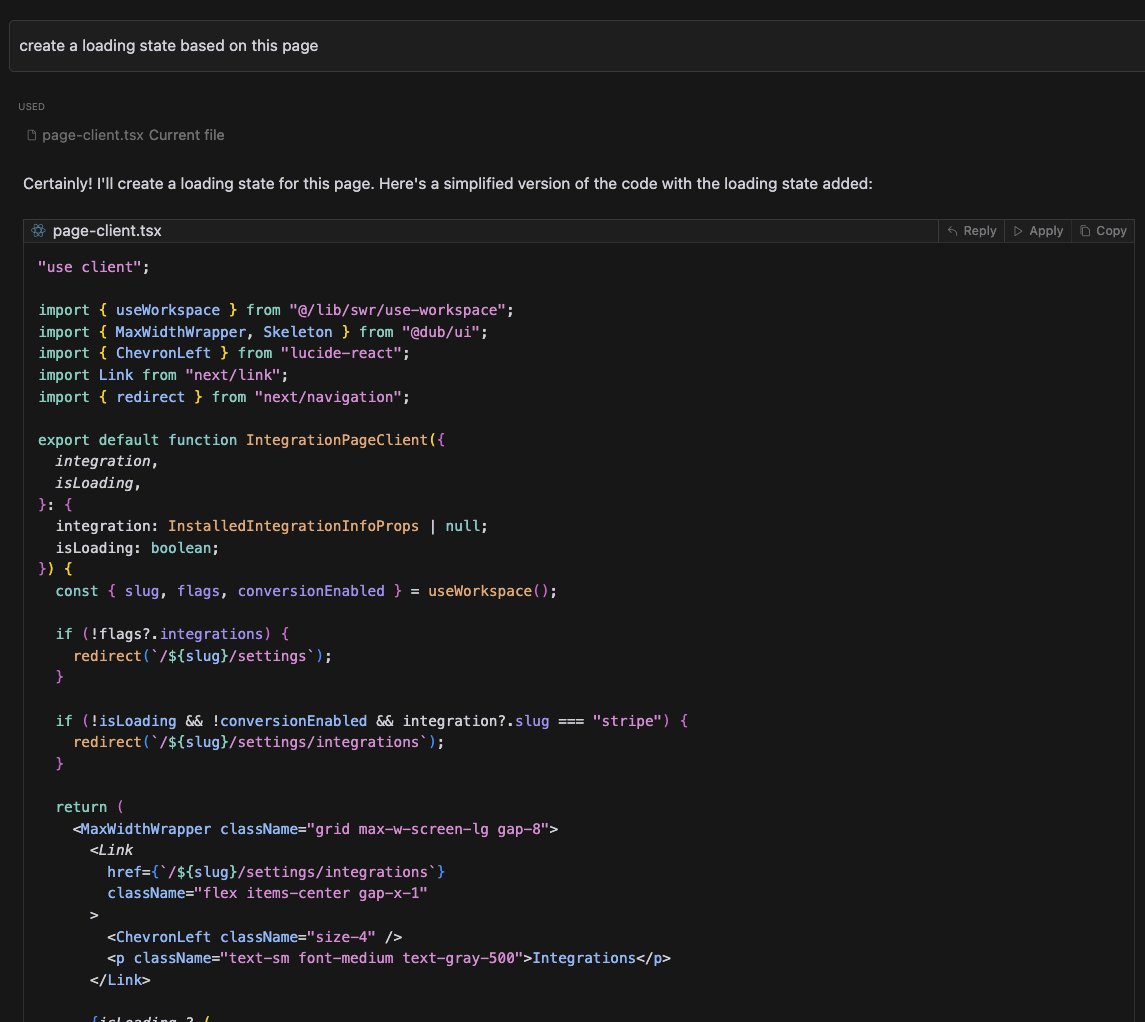1145x1022 pixels.
Task: Click the Integrations paragraph text line
Action: (x=388, y=958)
